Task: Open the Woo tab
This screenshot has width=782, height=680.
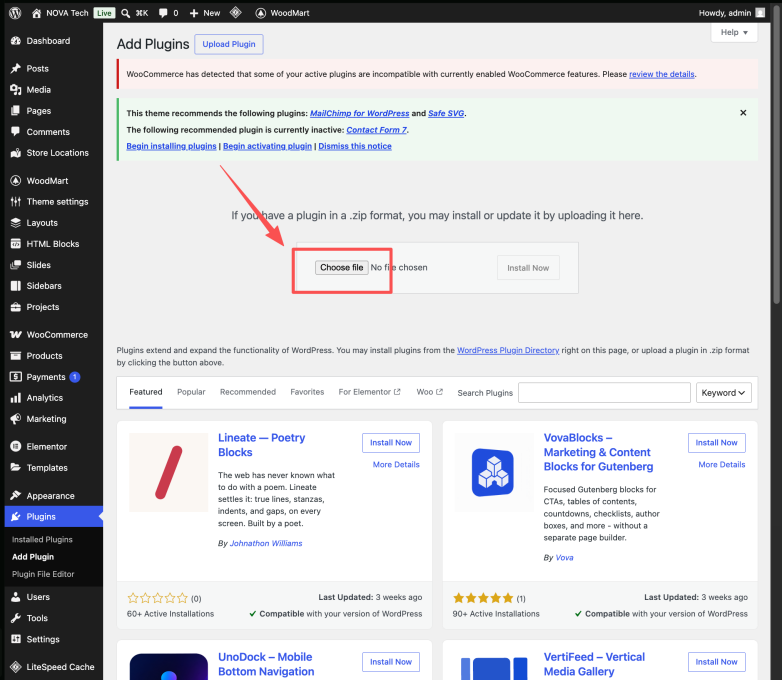Action: point(429,392)
